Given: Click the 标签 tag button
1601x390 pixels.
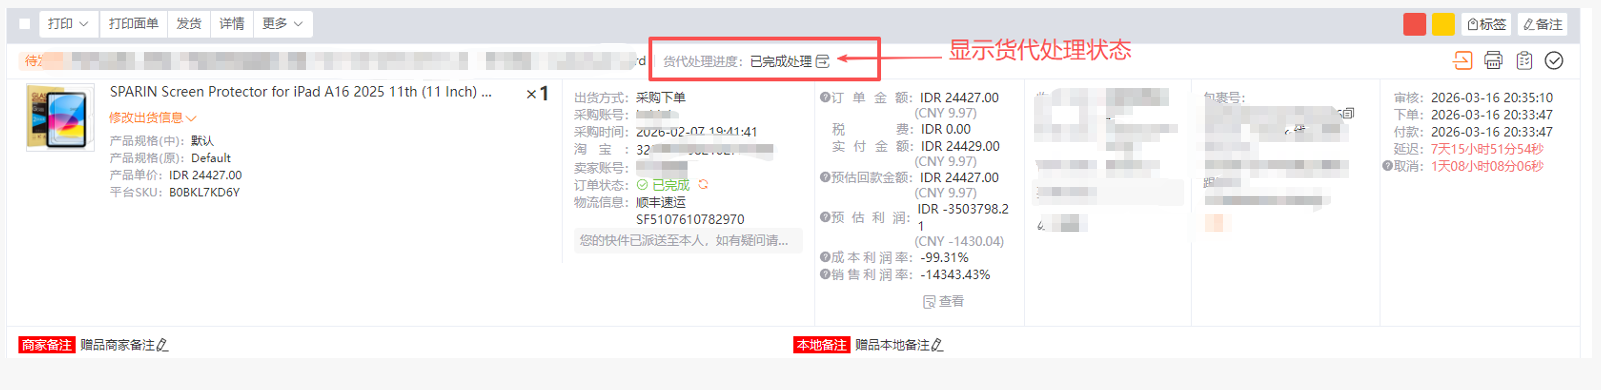Looking at the screenshot, I should 1487,24.
